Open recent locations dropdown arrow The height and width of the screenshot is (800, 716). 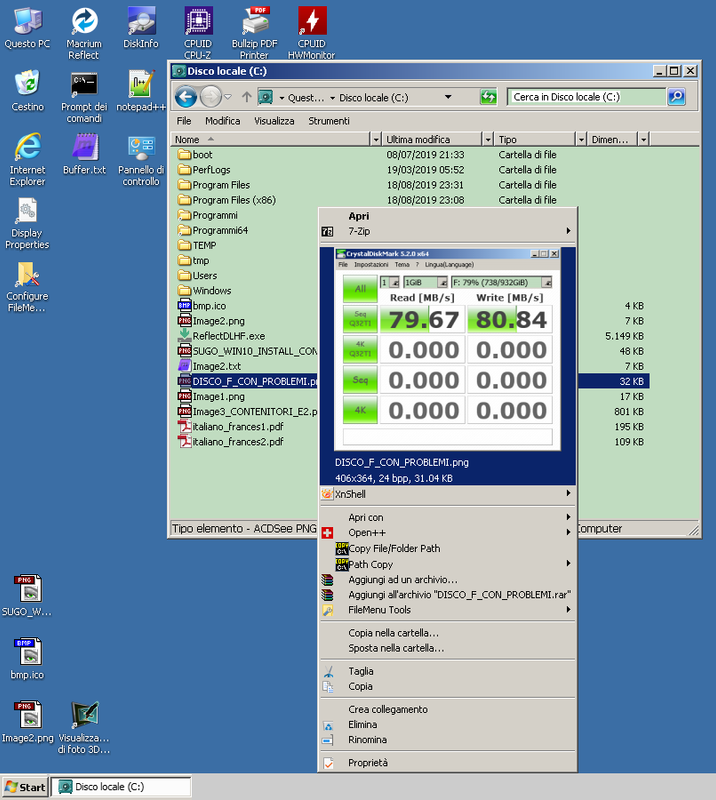point(228,96)
